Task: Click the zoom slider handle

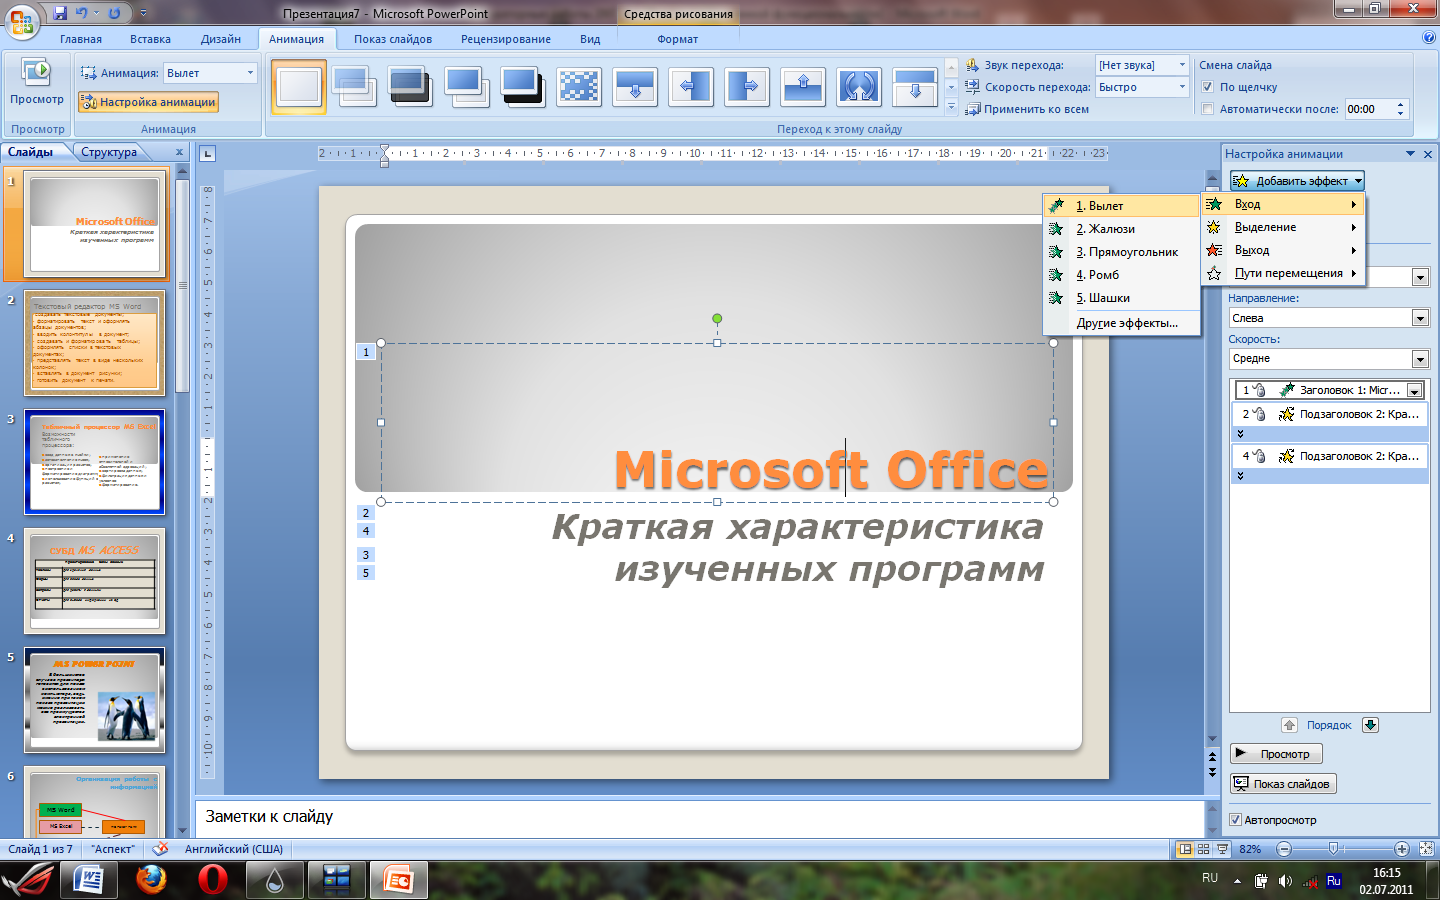Action: coord(1333,849)
